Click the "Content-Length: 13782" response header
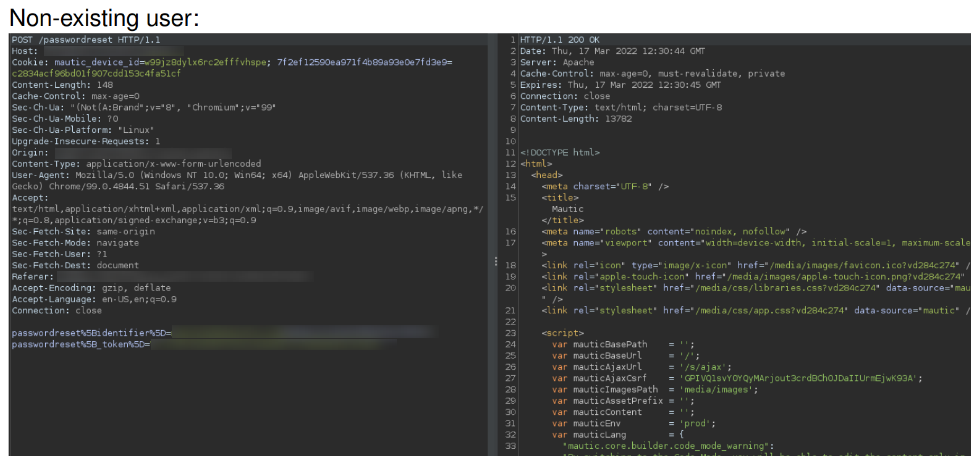Viewport: 971px width, 456px height. pyautogui.click(x=576, y=118)
